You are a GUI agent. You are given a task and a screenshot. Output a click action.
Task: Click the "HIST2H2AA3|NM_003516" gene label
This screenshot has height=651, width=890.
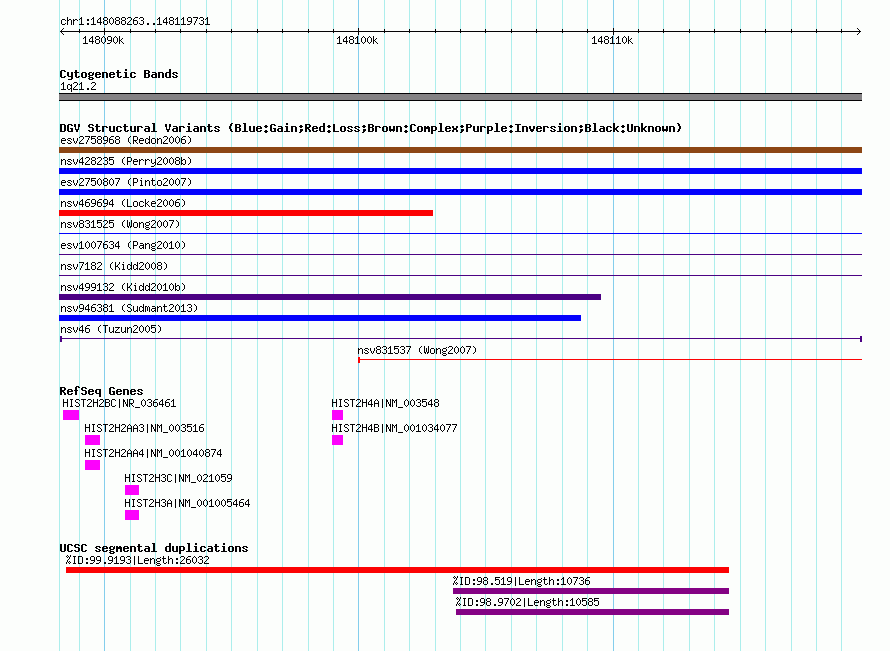144,429
